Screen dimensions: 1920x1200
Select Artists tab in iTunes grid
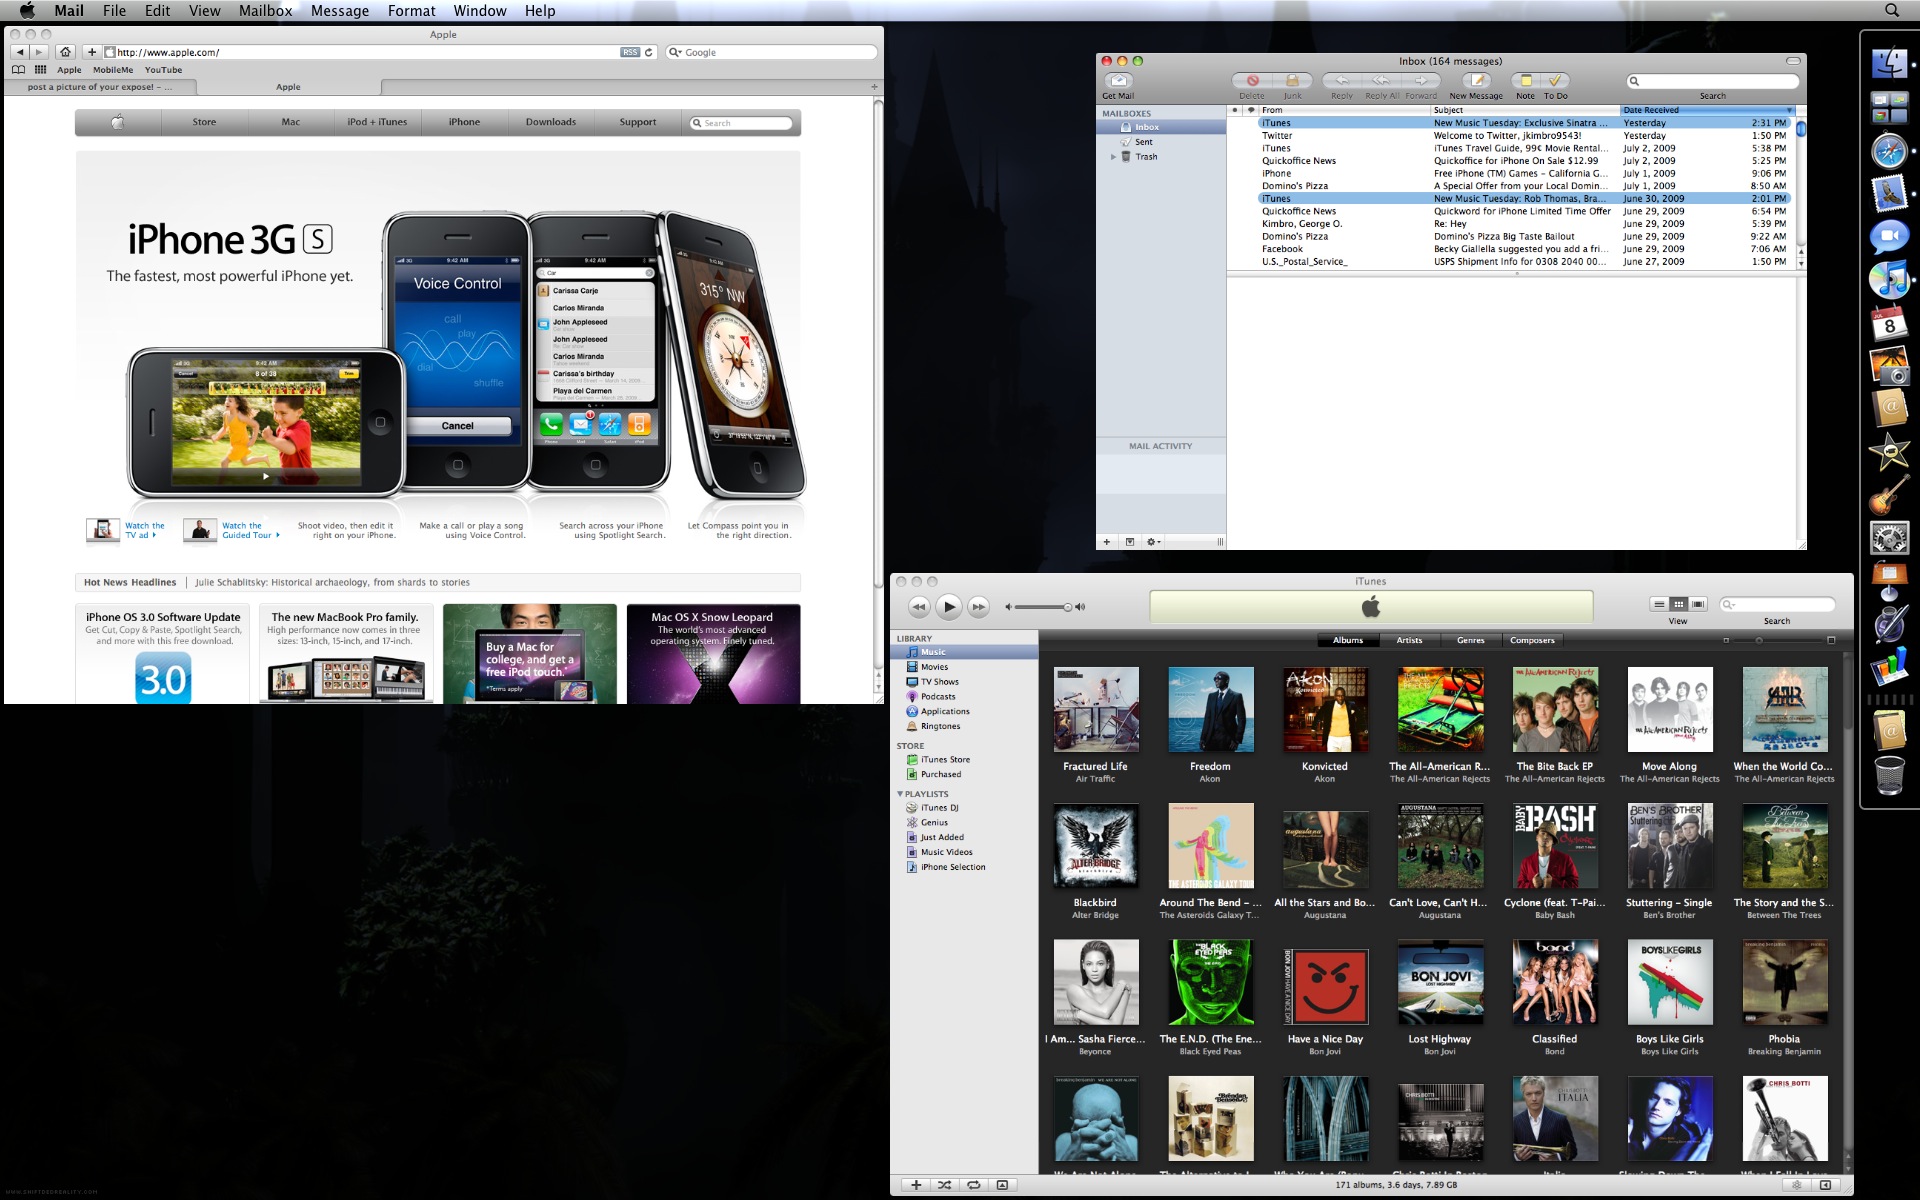click(1409, 640)
